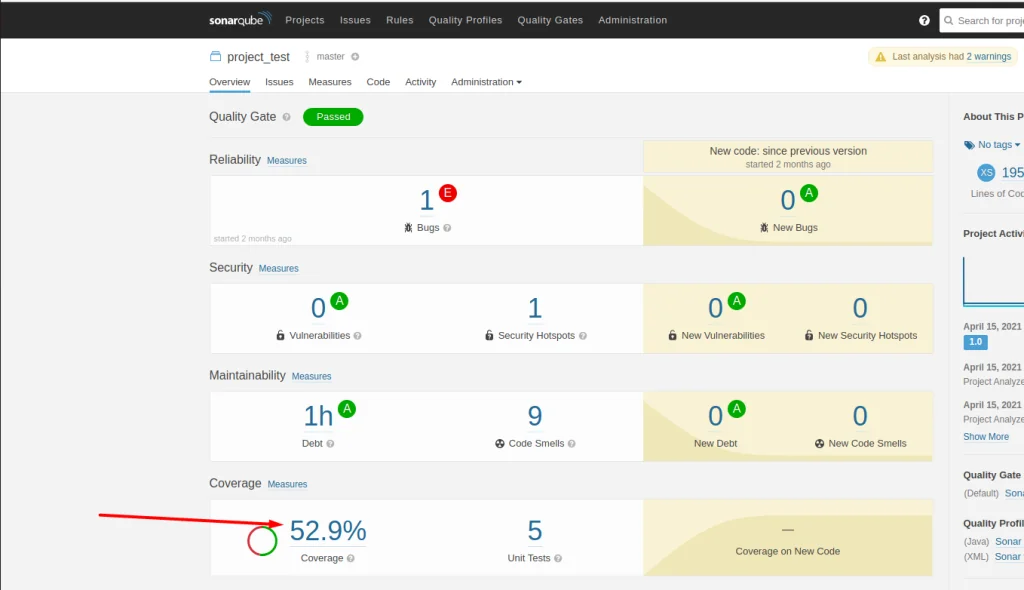Screen dimensions: 1024x590
Task: Click the 0 New Security Hotspots count
Action: 860,308
